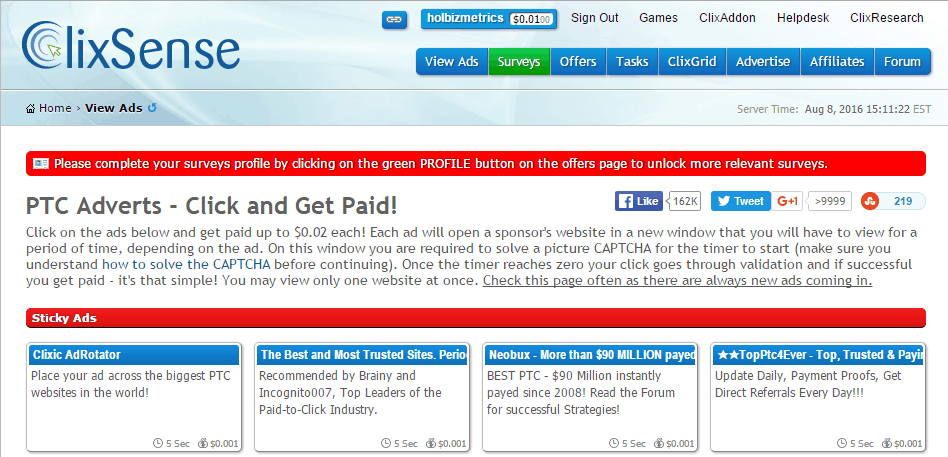Open the ClixResearch link
This screenshot has height=457, width=948.
(887, 18)
